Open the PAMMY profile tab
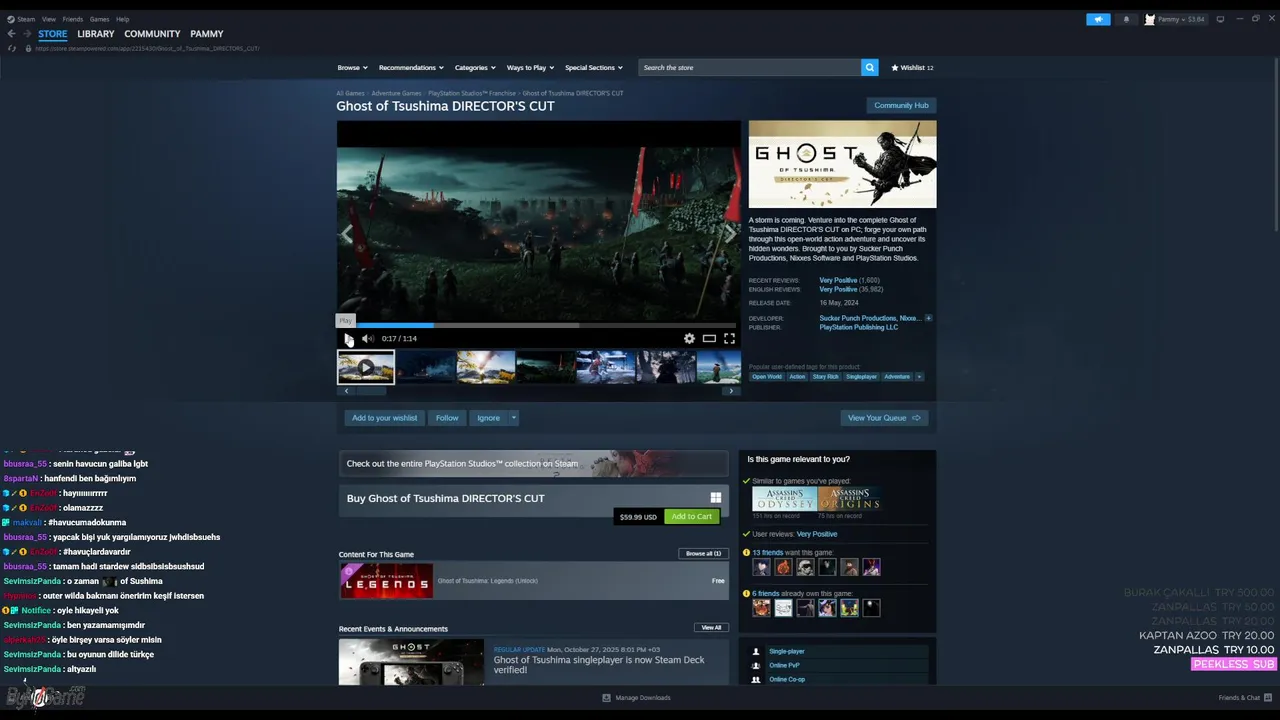The width and height of the screenshot is (1280, 720). [207, 34]
